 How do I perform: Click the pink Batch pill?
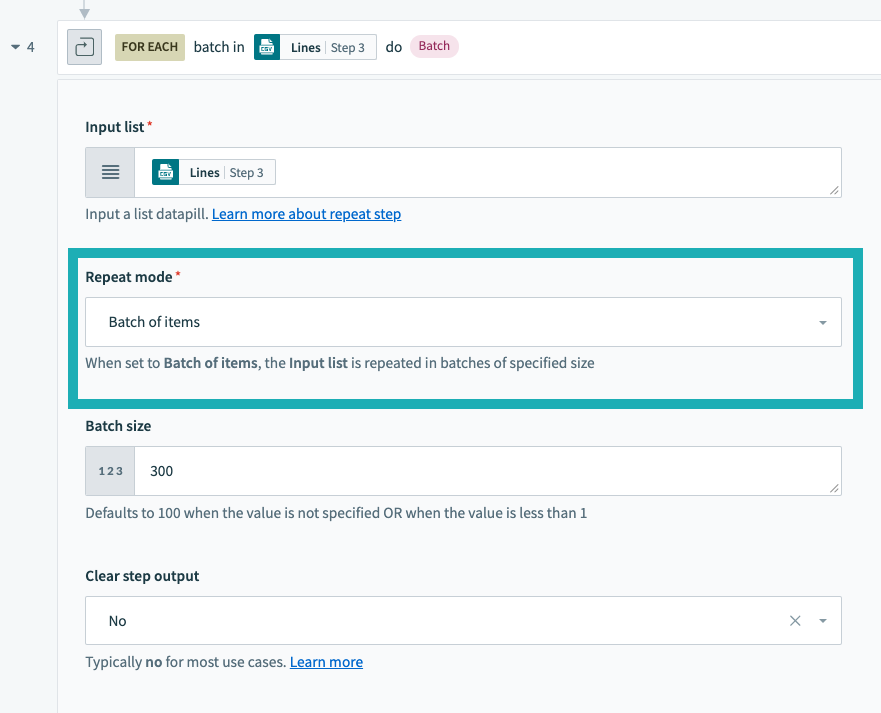tap(434, 46)
